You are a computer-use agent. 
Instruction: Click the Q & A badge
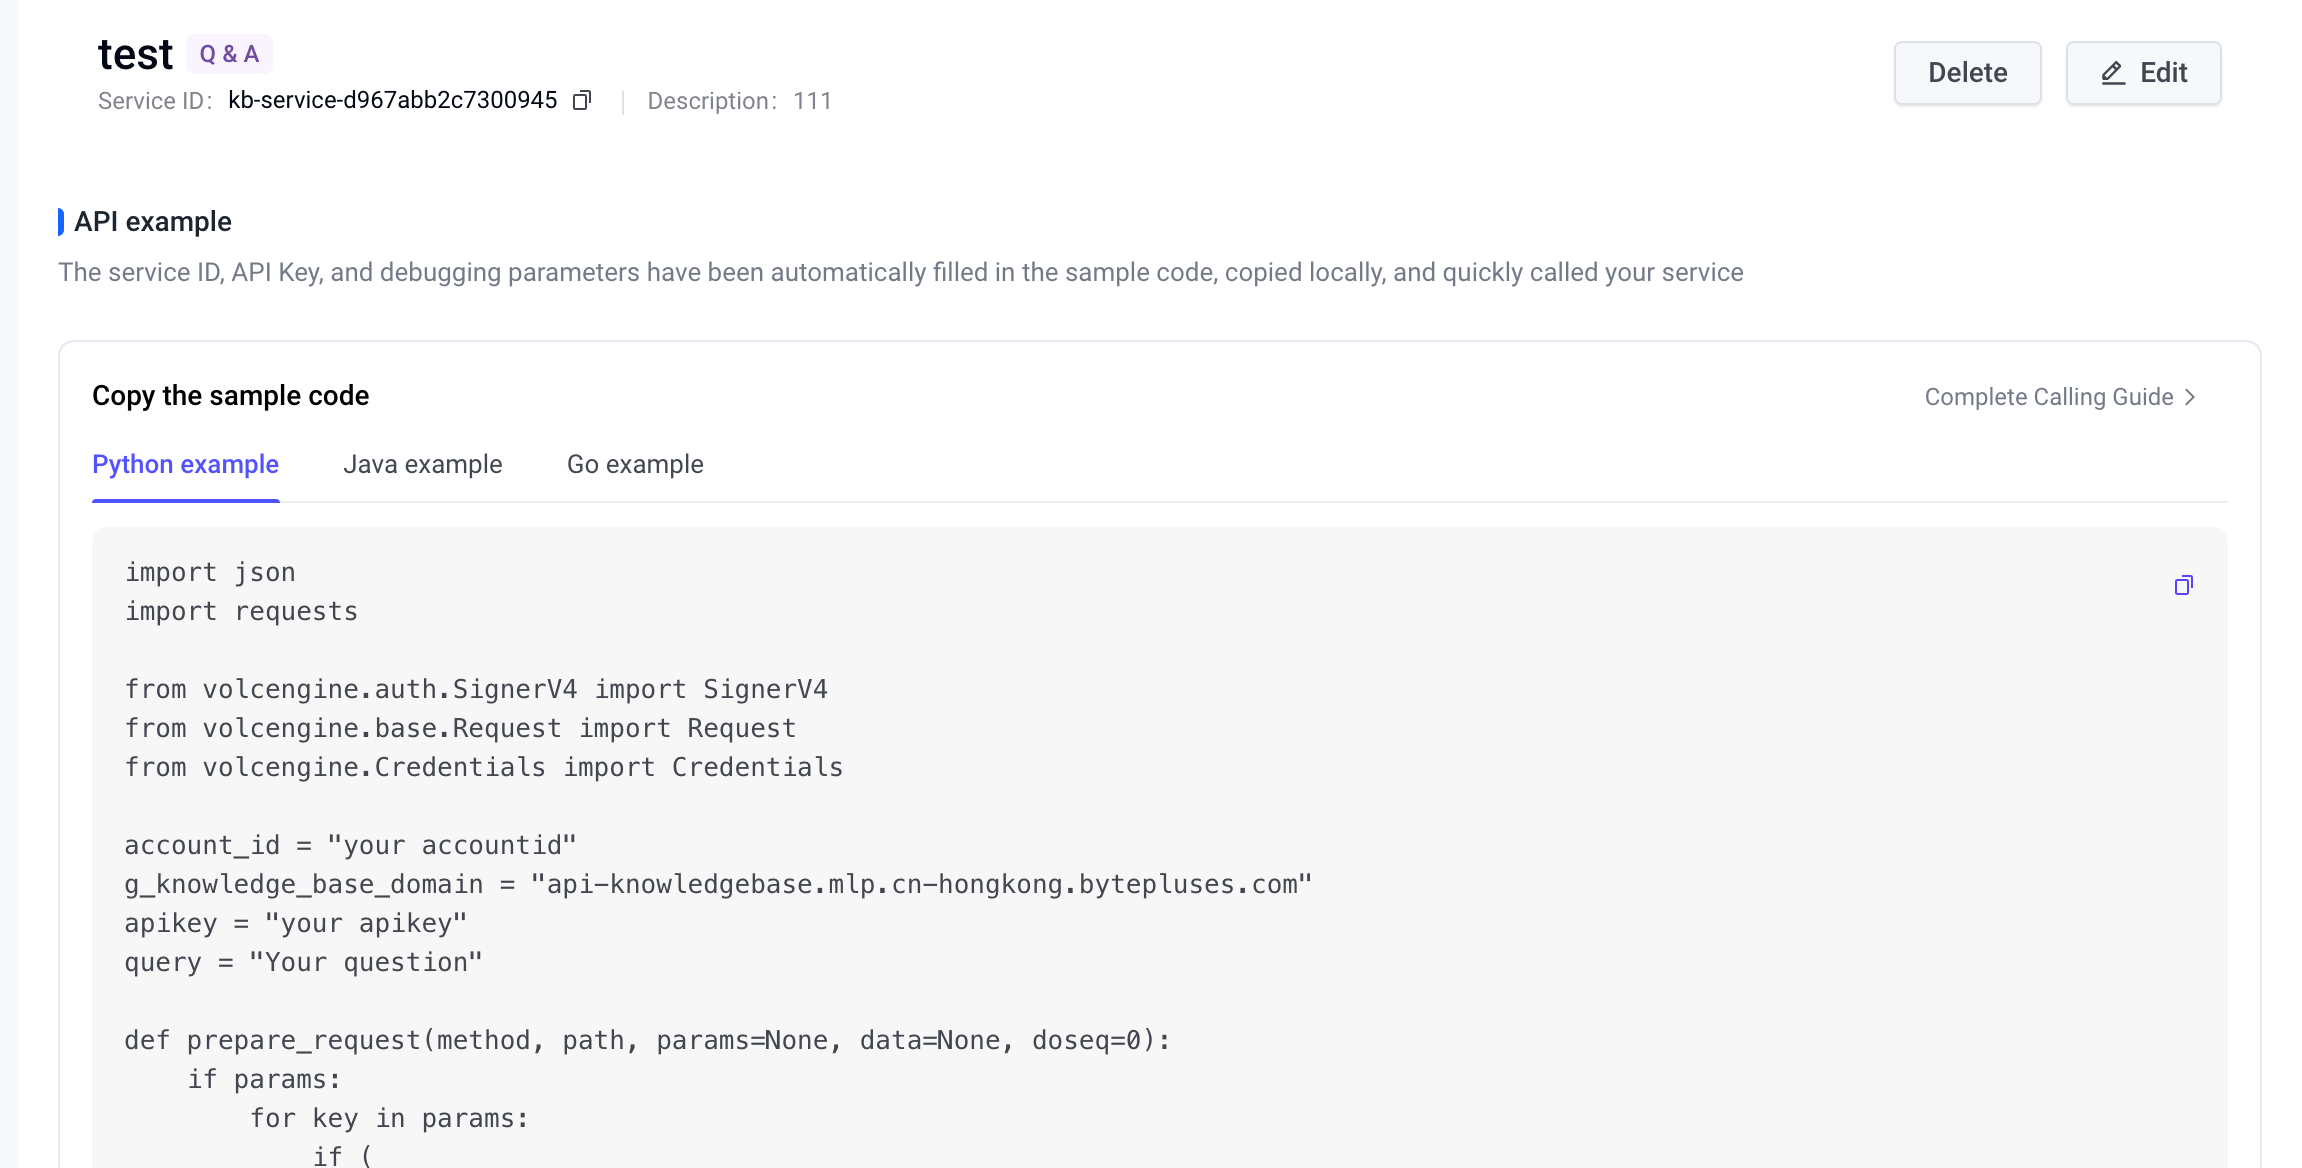[229, 54]
